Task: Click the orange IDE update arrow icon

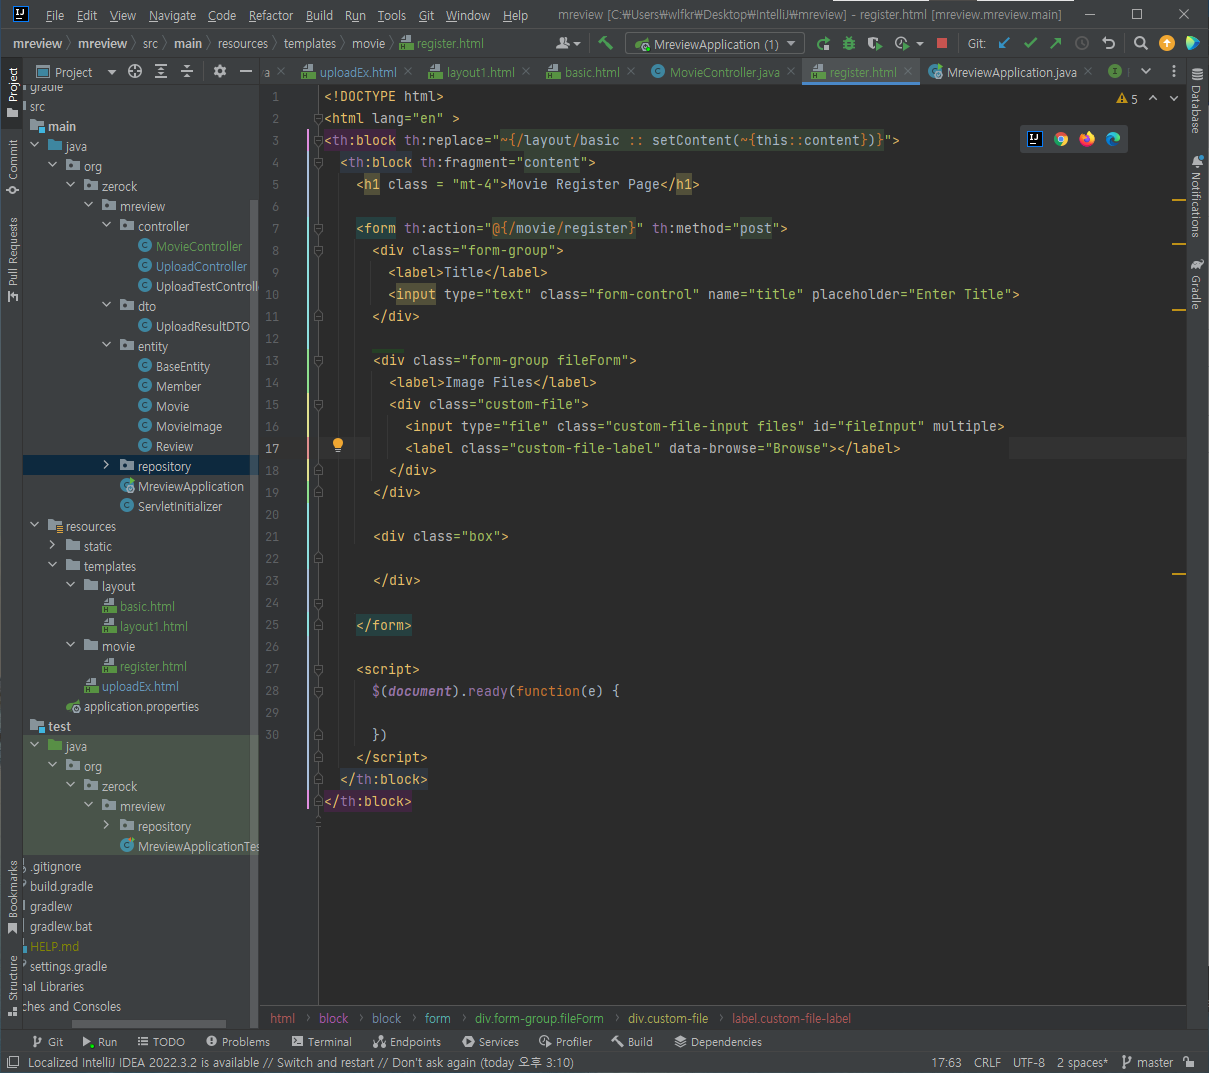Action: pyautogui.click(x=1167, y=43)
